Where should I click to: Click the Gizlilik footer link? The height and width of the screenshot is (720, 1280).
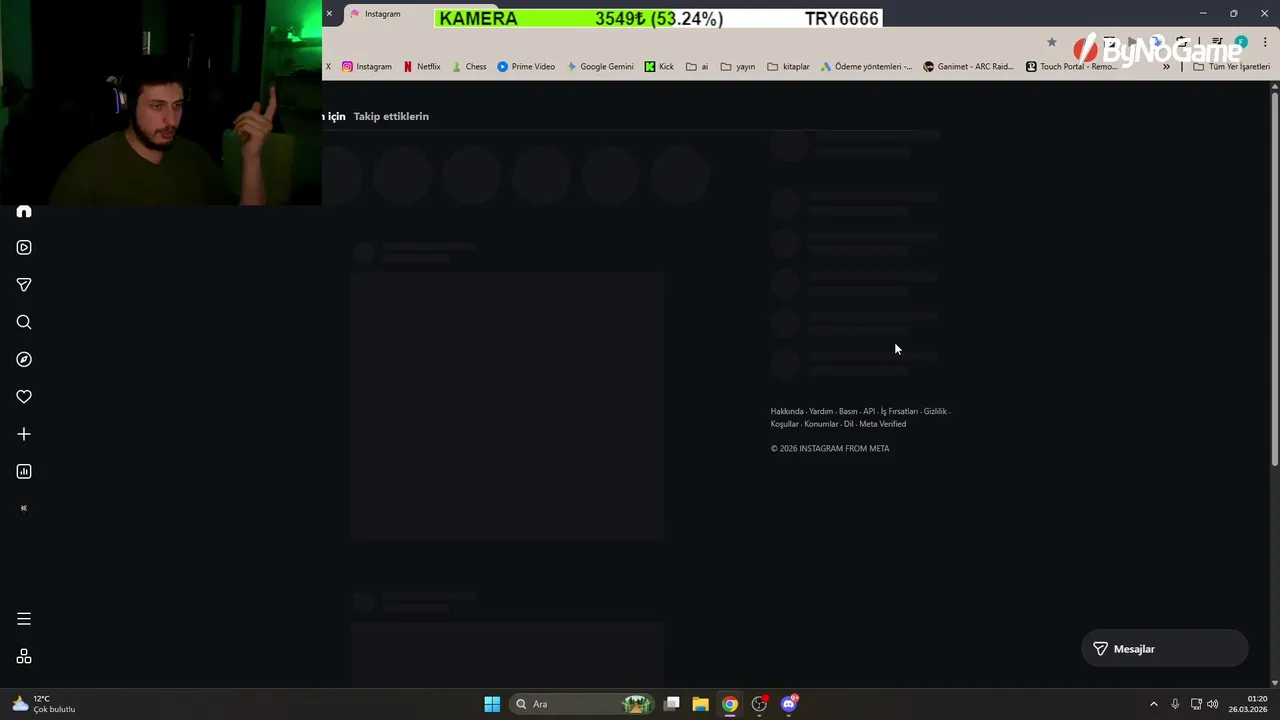pyautogui.click(x=935, y=411)
